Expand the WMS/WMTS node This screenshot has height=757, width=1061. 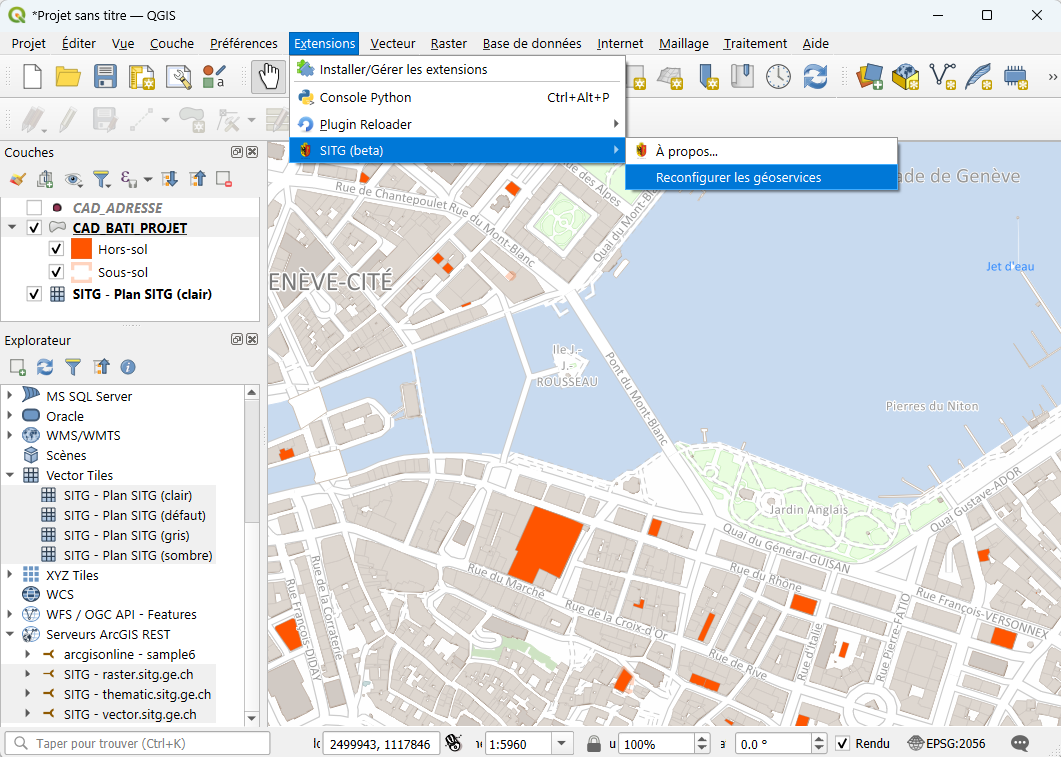(x=9, y=435)
